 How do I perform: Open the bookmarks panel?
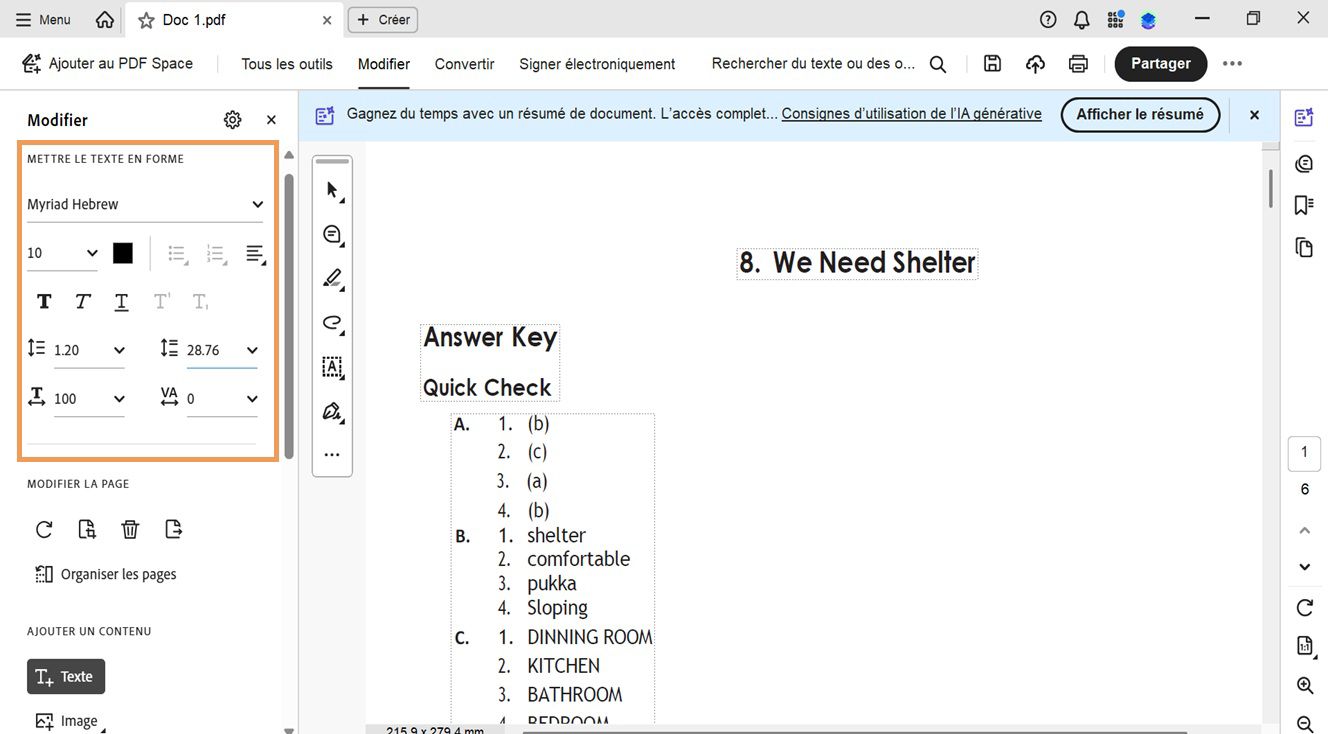pyautogui.click(x=1303, y=204)
